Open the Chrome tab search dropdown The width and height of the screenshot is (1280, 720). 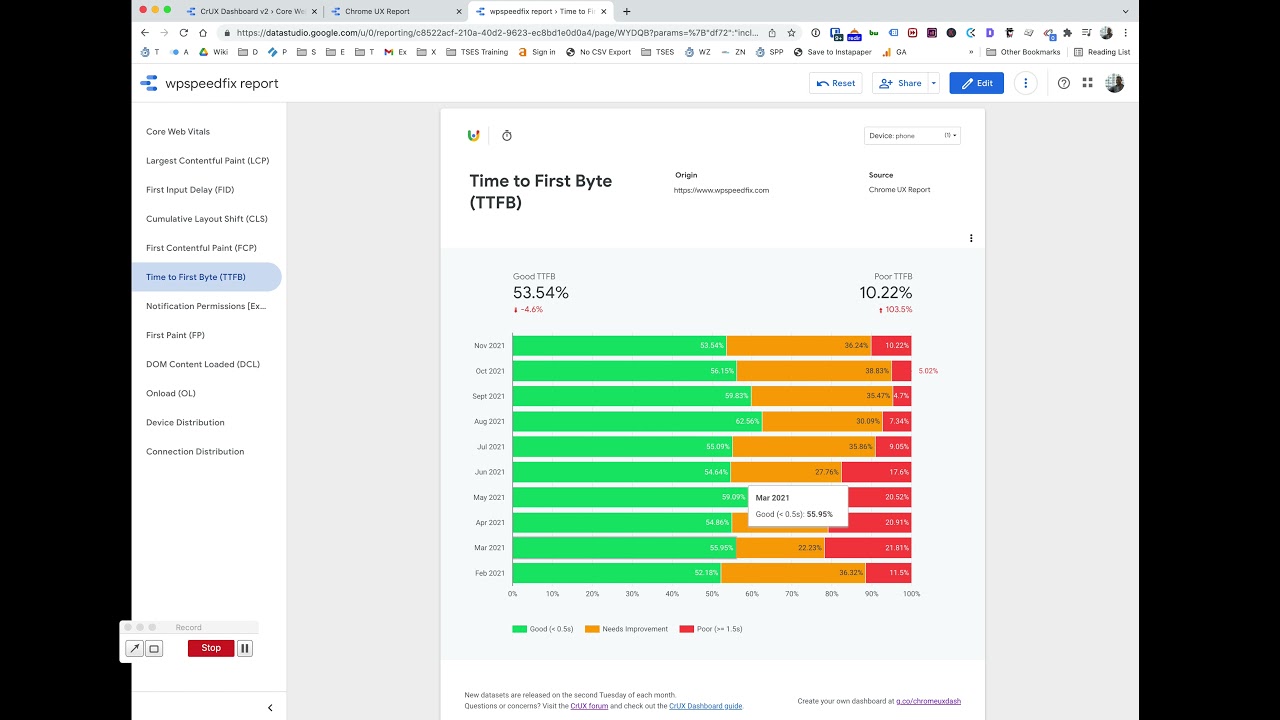click(1125, 12)
